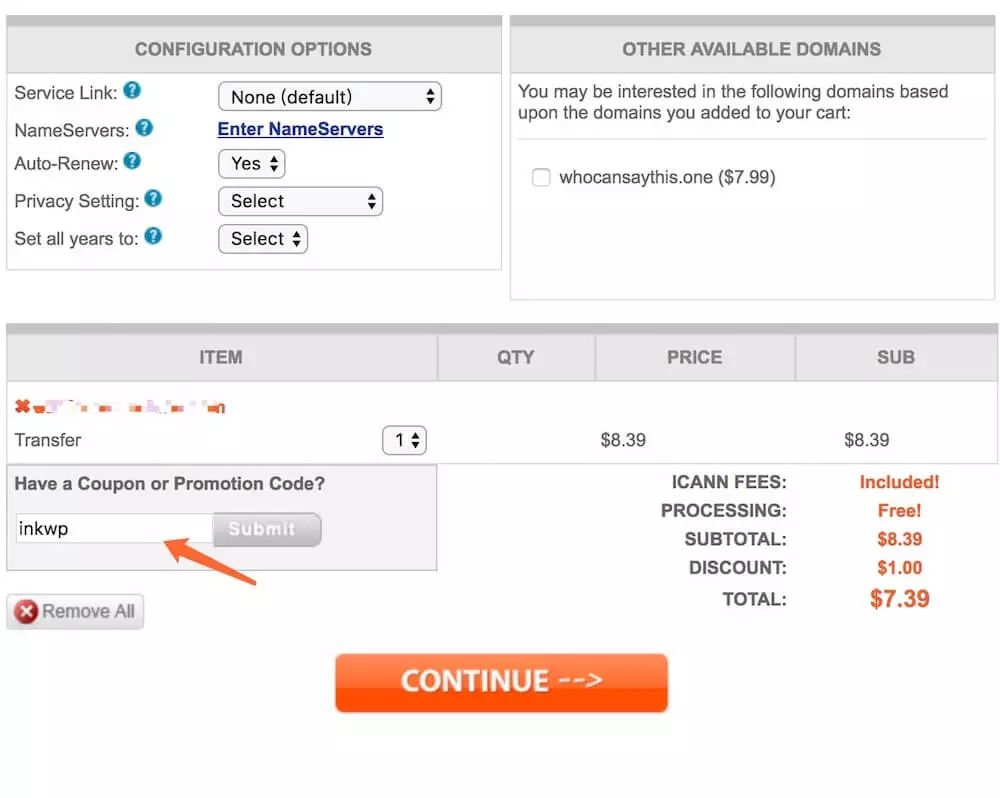Click the help icon beside Service Link
The image size is (1000, 798).
(131, 91)
